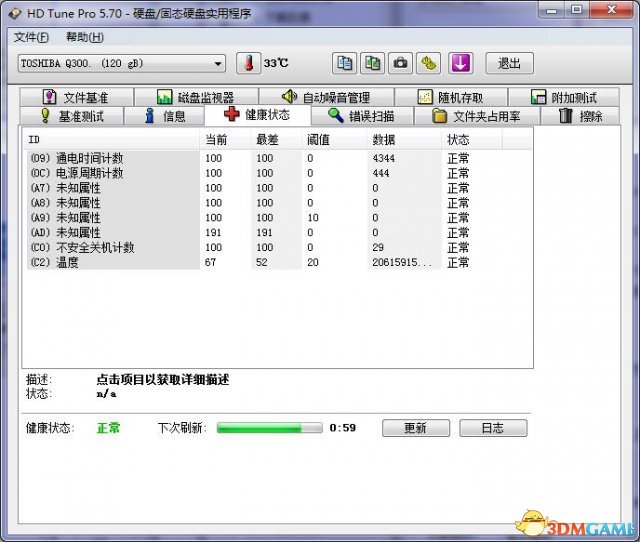This screenshot has height=542, width=640.
Task: Select the 健康状态 tab
Action: click(x=258, y=115)
